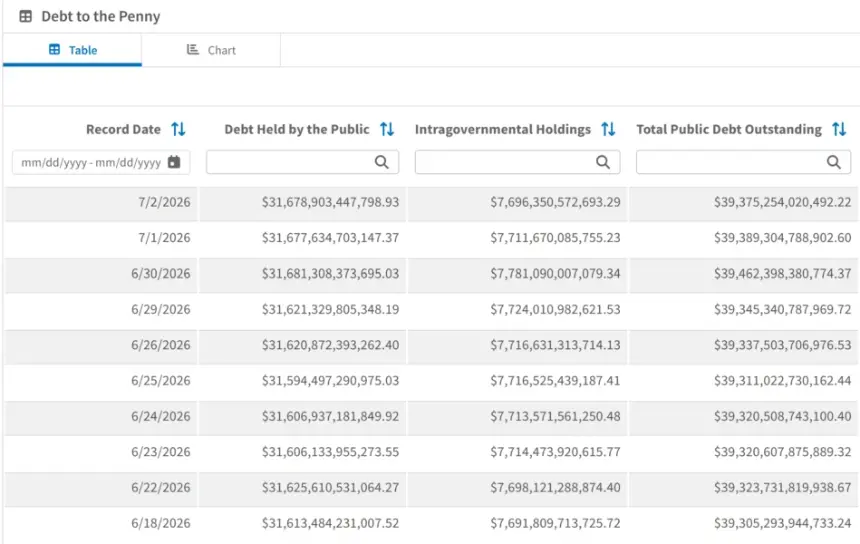This screenshot has height=544, width=860.
Task: Click Total Public Debt Outstanding header text
Action: 729,129
